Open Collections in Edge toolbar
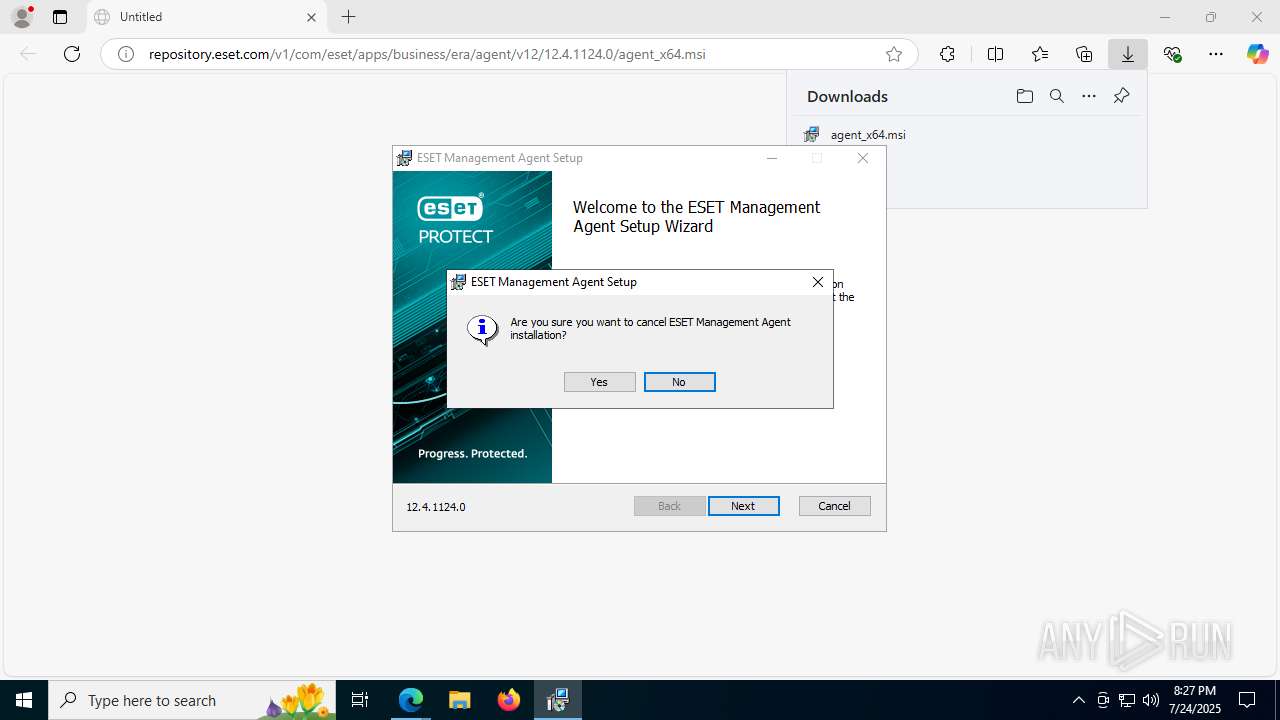The width and height of the screenshot is (1280, 720). coord(1084,54)
